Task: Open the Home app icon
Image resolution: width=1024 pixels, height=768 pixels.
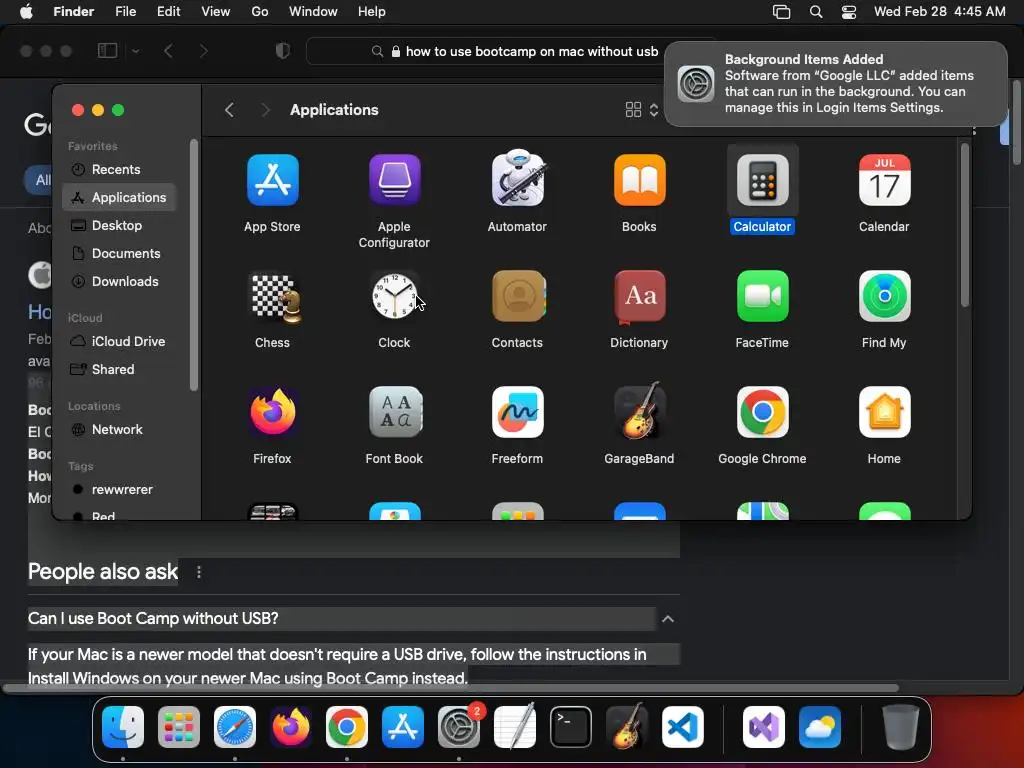Action: (x=884, y=411)
